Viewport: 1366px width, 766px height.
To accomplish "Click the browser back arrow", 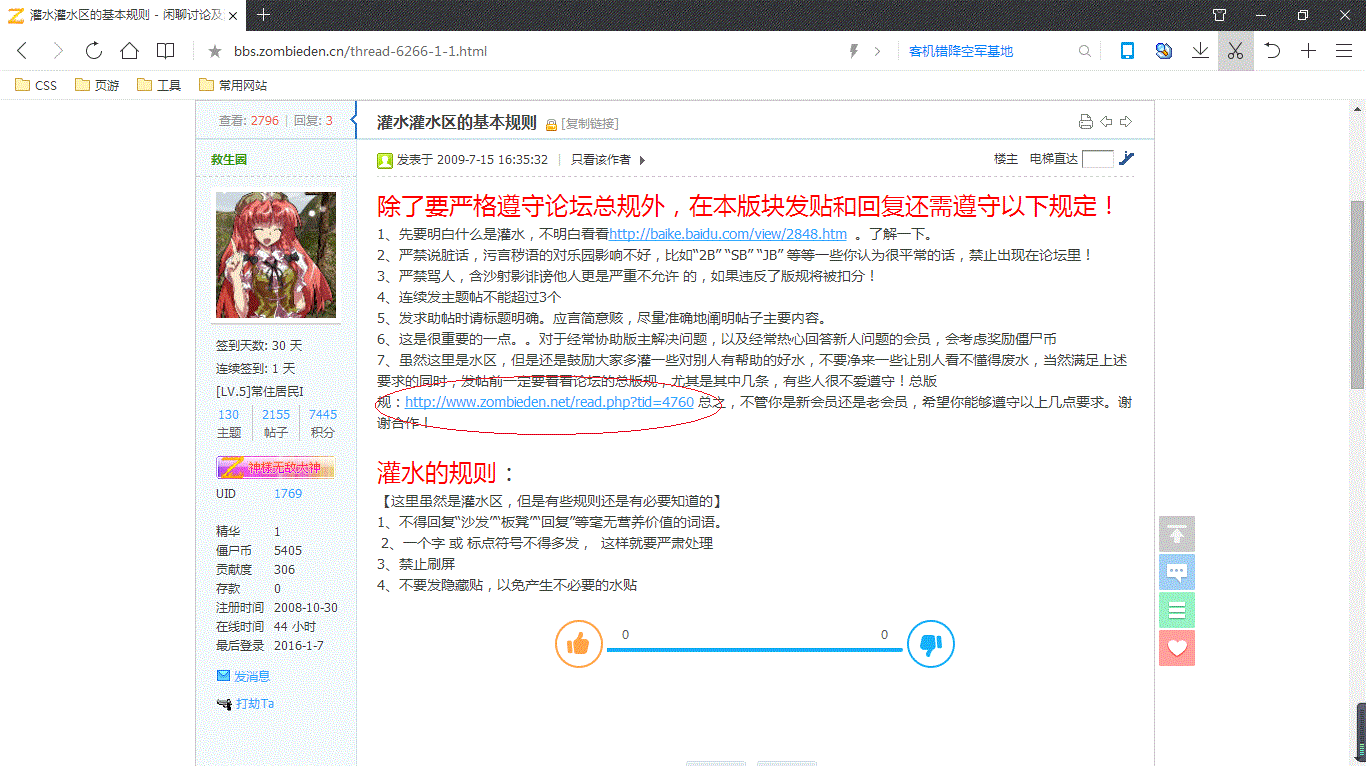I will pos(22,51).
